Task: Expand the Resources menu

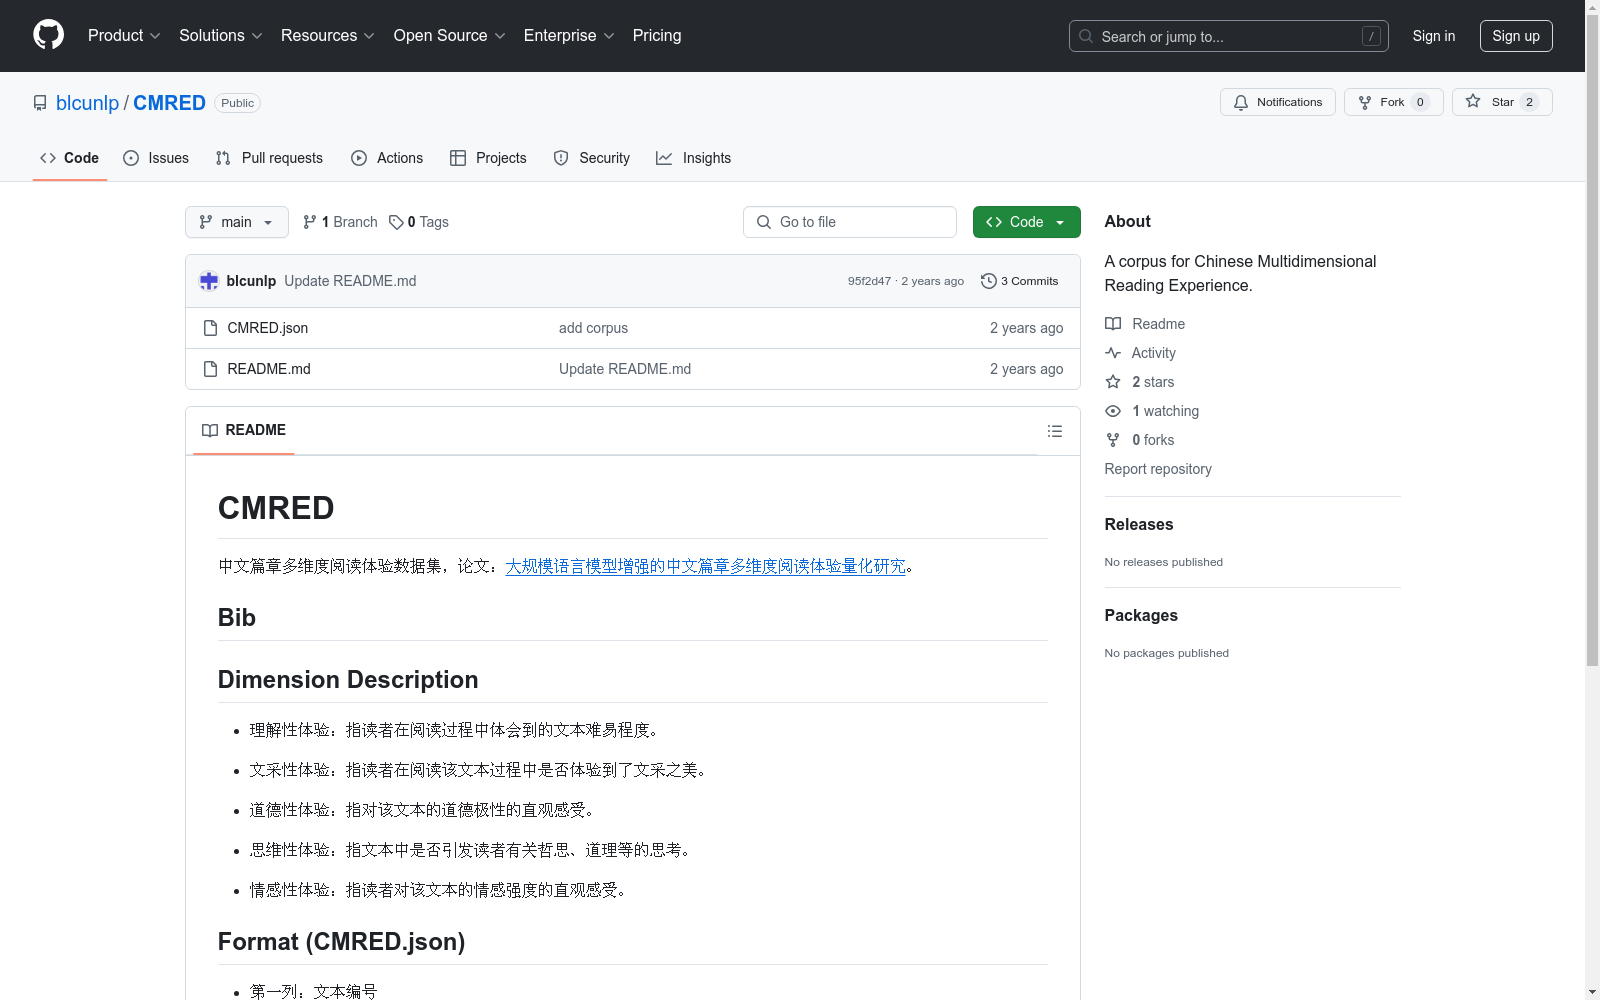Action: click(328, 35)
